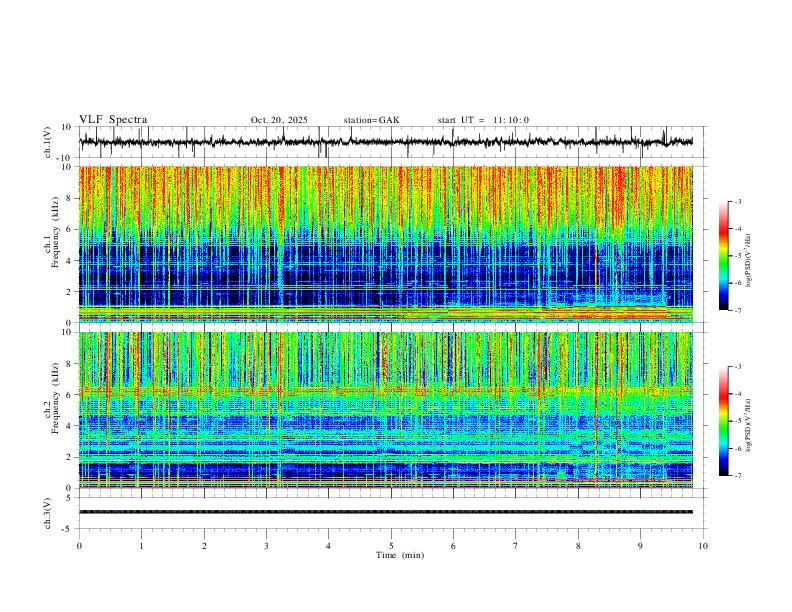Click the ch.1 dark blue 3 kHz region
792x612 pixels.
click(385, 275)
